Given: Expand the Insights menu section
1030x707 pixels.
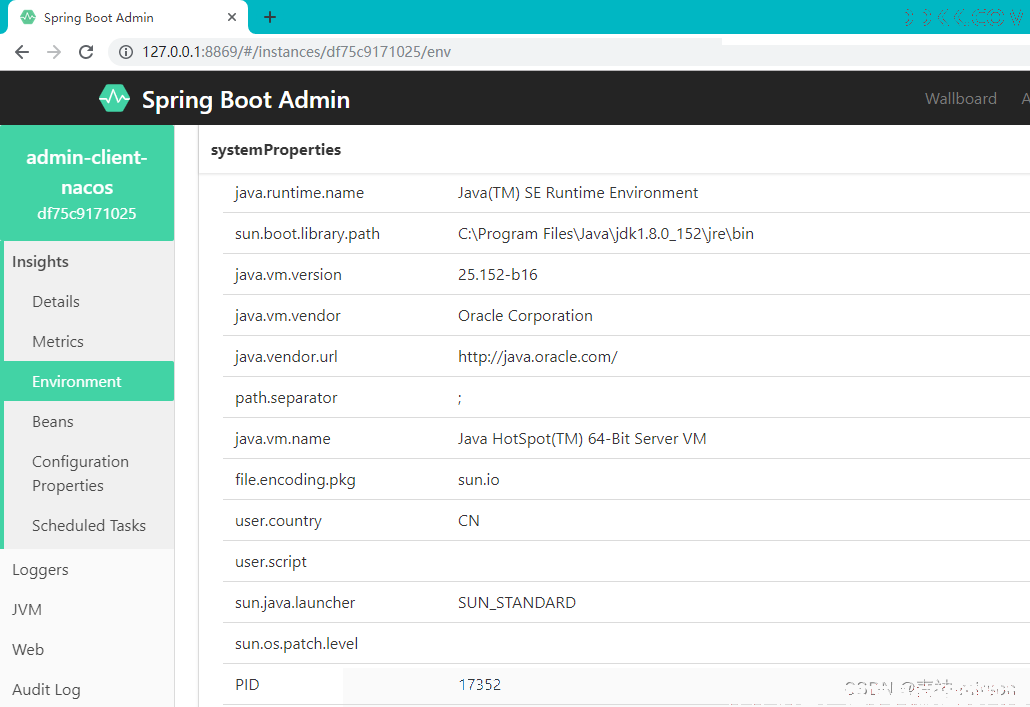Looking at the screenshot, I should [40, 262].
